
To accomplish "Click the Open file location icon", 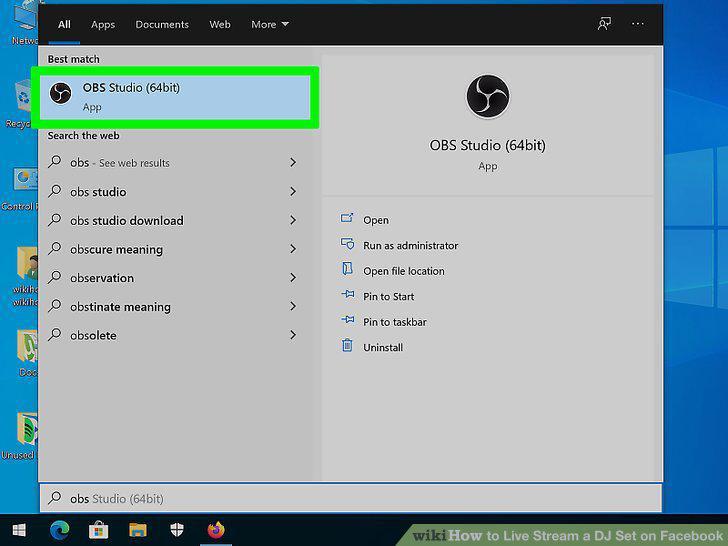I will click(347, 269).
